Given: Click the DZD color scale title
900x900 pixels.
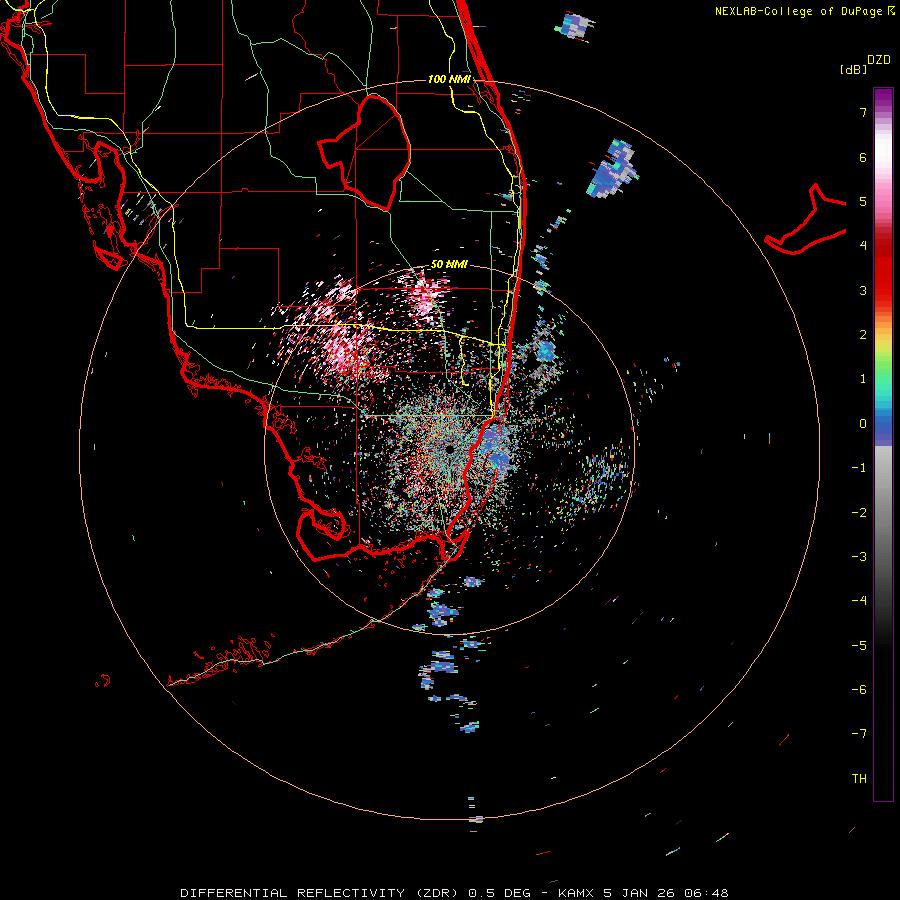Looking at the screenshot, I should (x=879, y=60).
